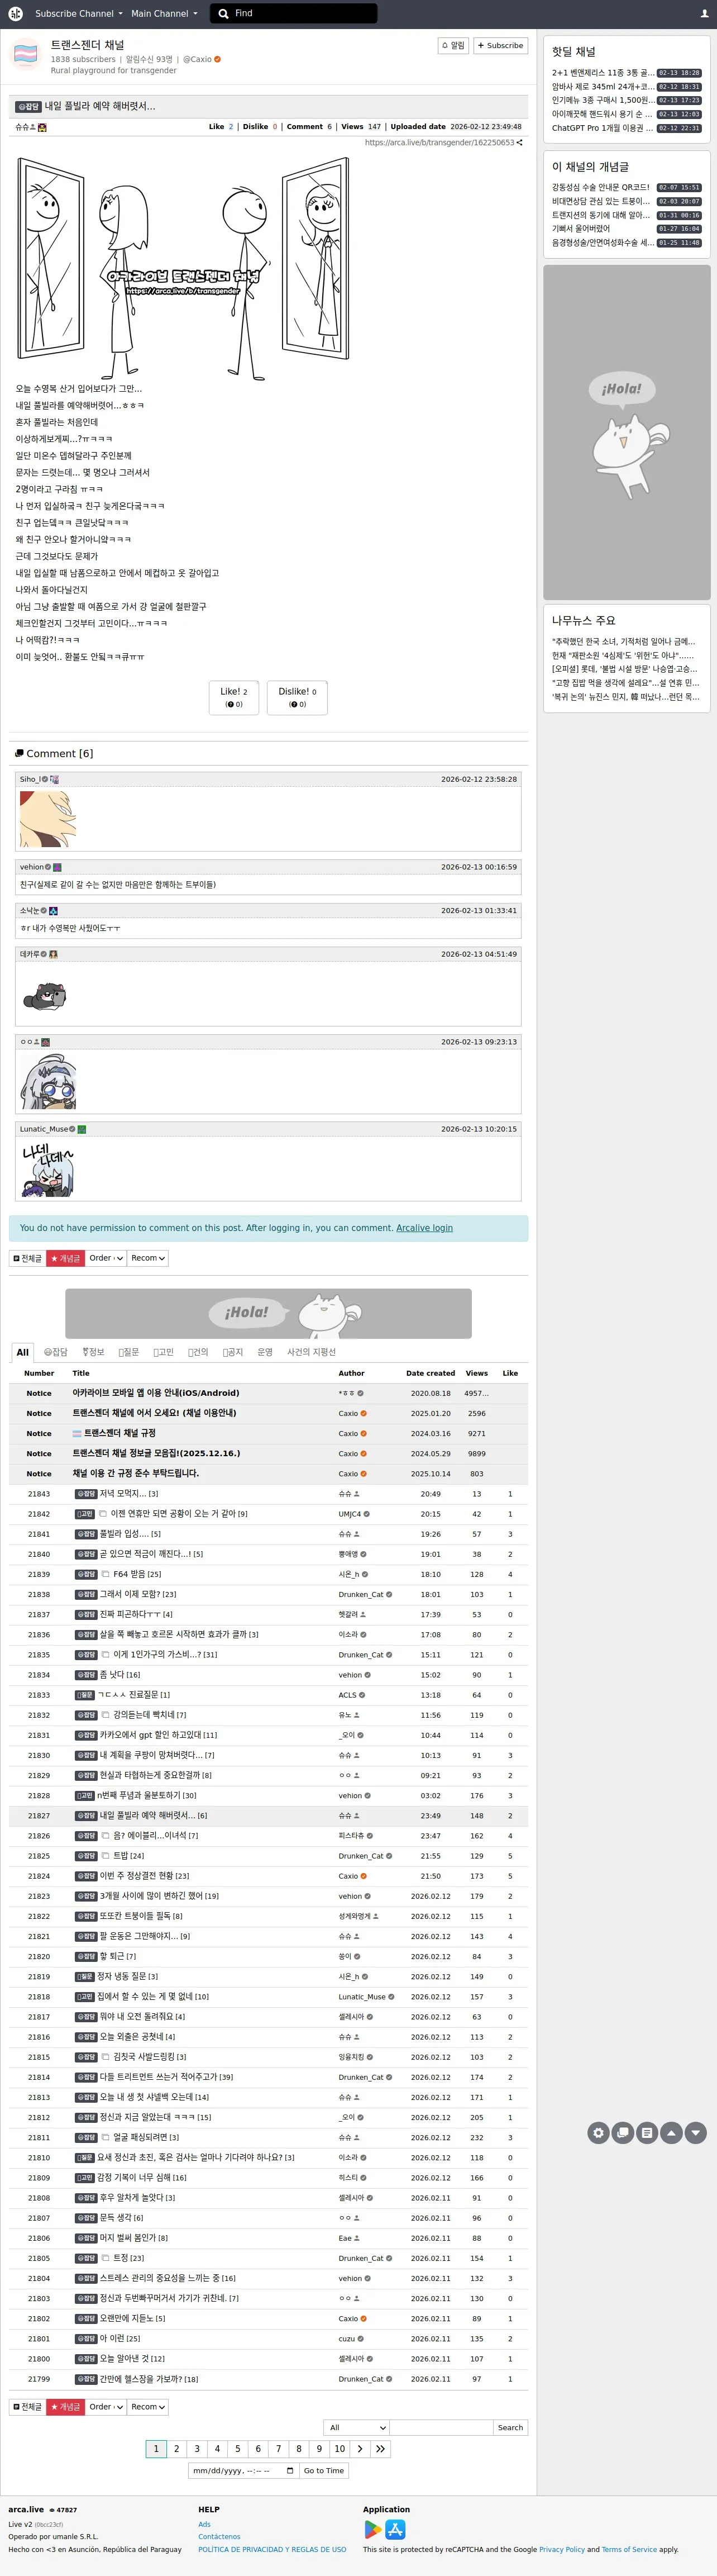Screen dimensions: 717x2576
Task: Click the + Subscribe button
Action: pyautogui.click(x=500, y=45)
